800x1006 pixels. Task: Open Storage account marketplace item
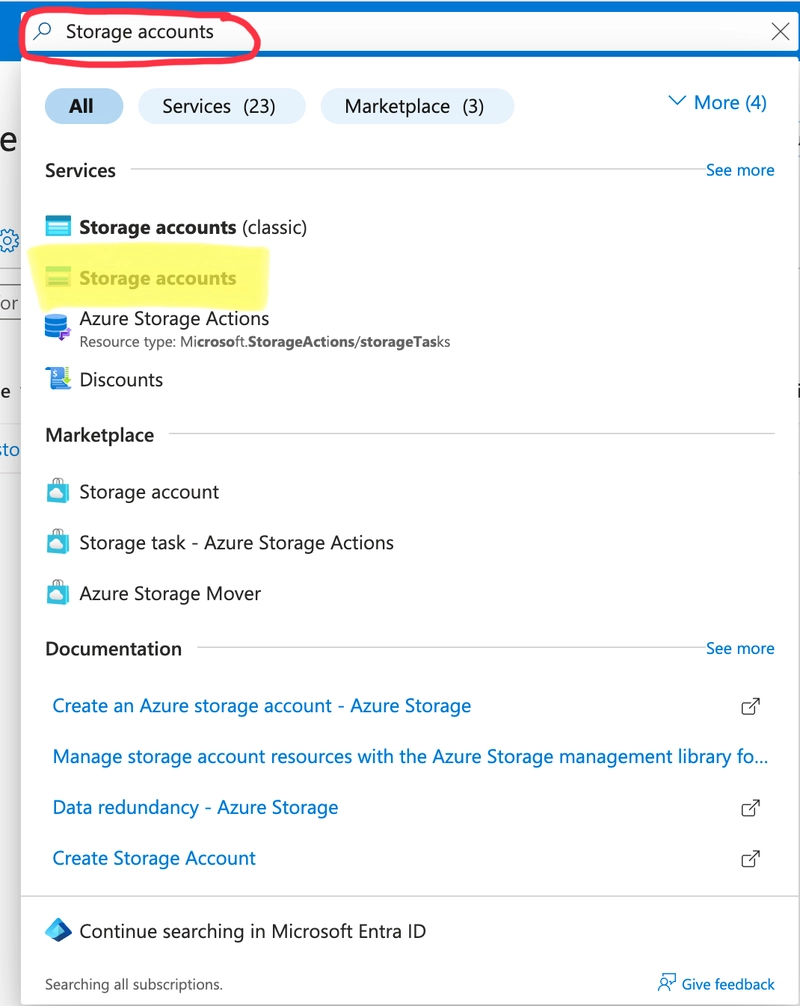(149, 492)
